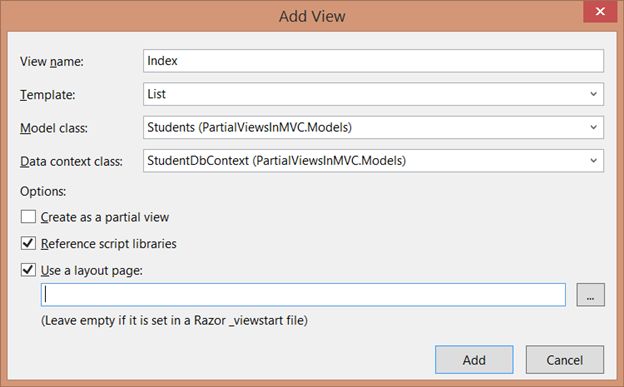This screenshot has height=387, width=624.
Task: Click the StudentDbContext combo box text
Action: [x=277, y=161]
